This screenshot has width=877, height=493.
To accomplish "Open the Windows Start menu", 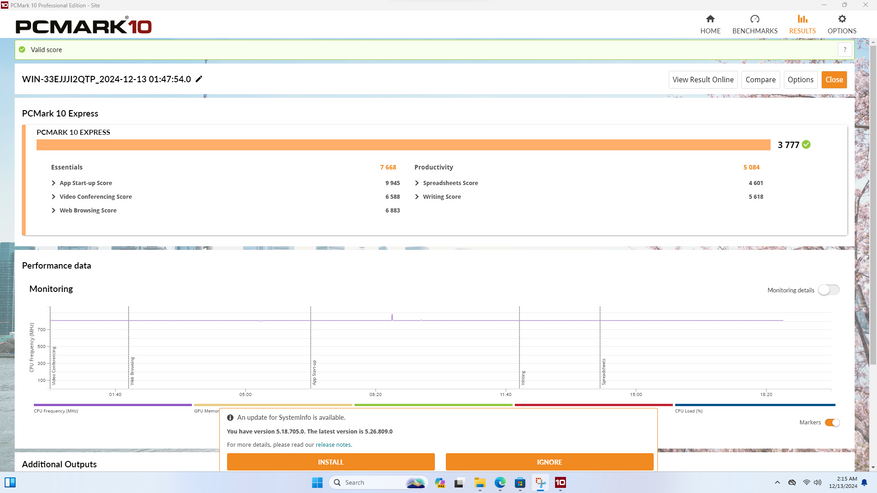I will tap(317, 483).
